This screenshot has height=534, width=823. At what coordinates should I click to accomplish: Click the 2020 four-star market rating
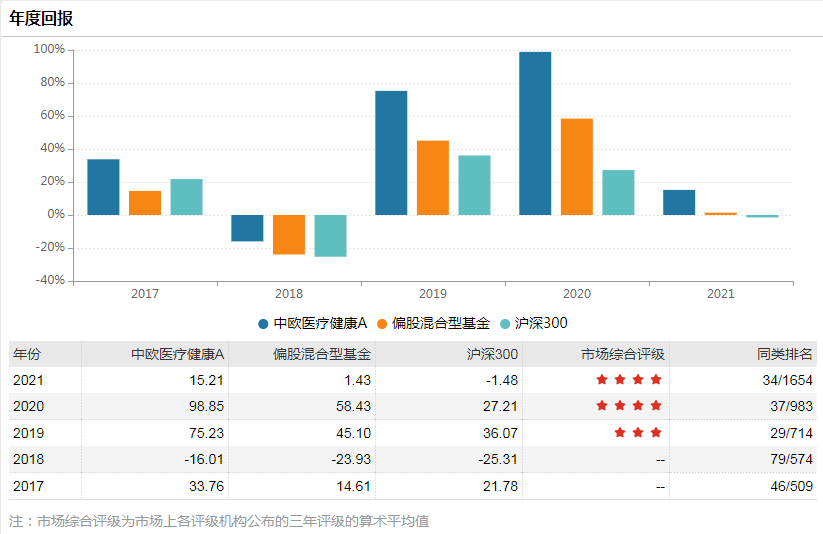pyautogui.click(x=629, y=406)
